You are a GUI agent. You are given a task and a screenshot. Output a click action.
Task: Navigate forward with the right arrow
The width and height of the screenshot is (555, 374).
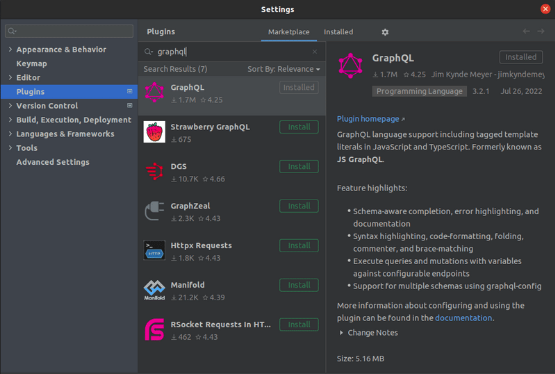pyautogui.click(x=540, y=31)
